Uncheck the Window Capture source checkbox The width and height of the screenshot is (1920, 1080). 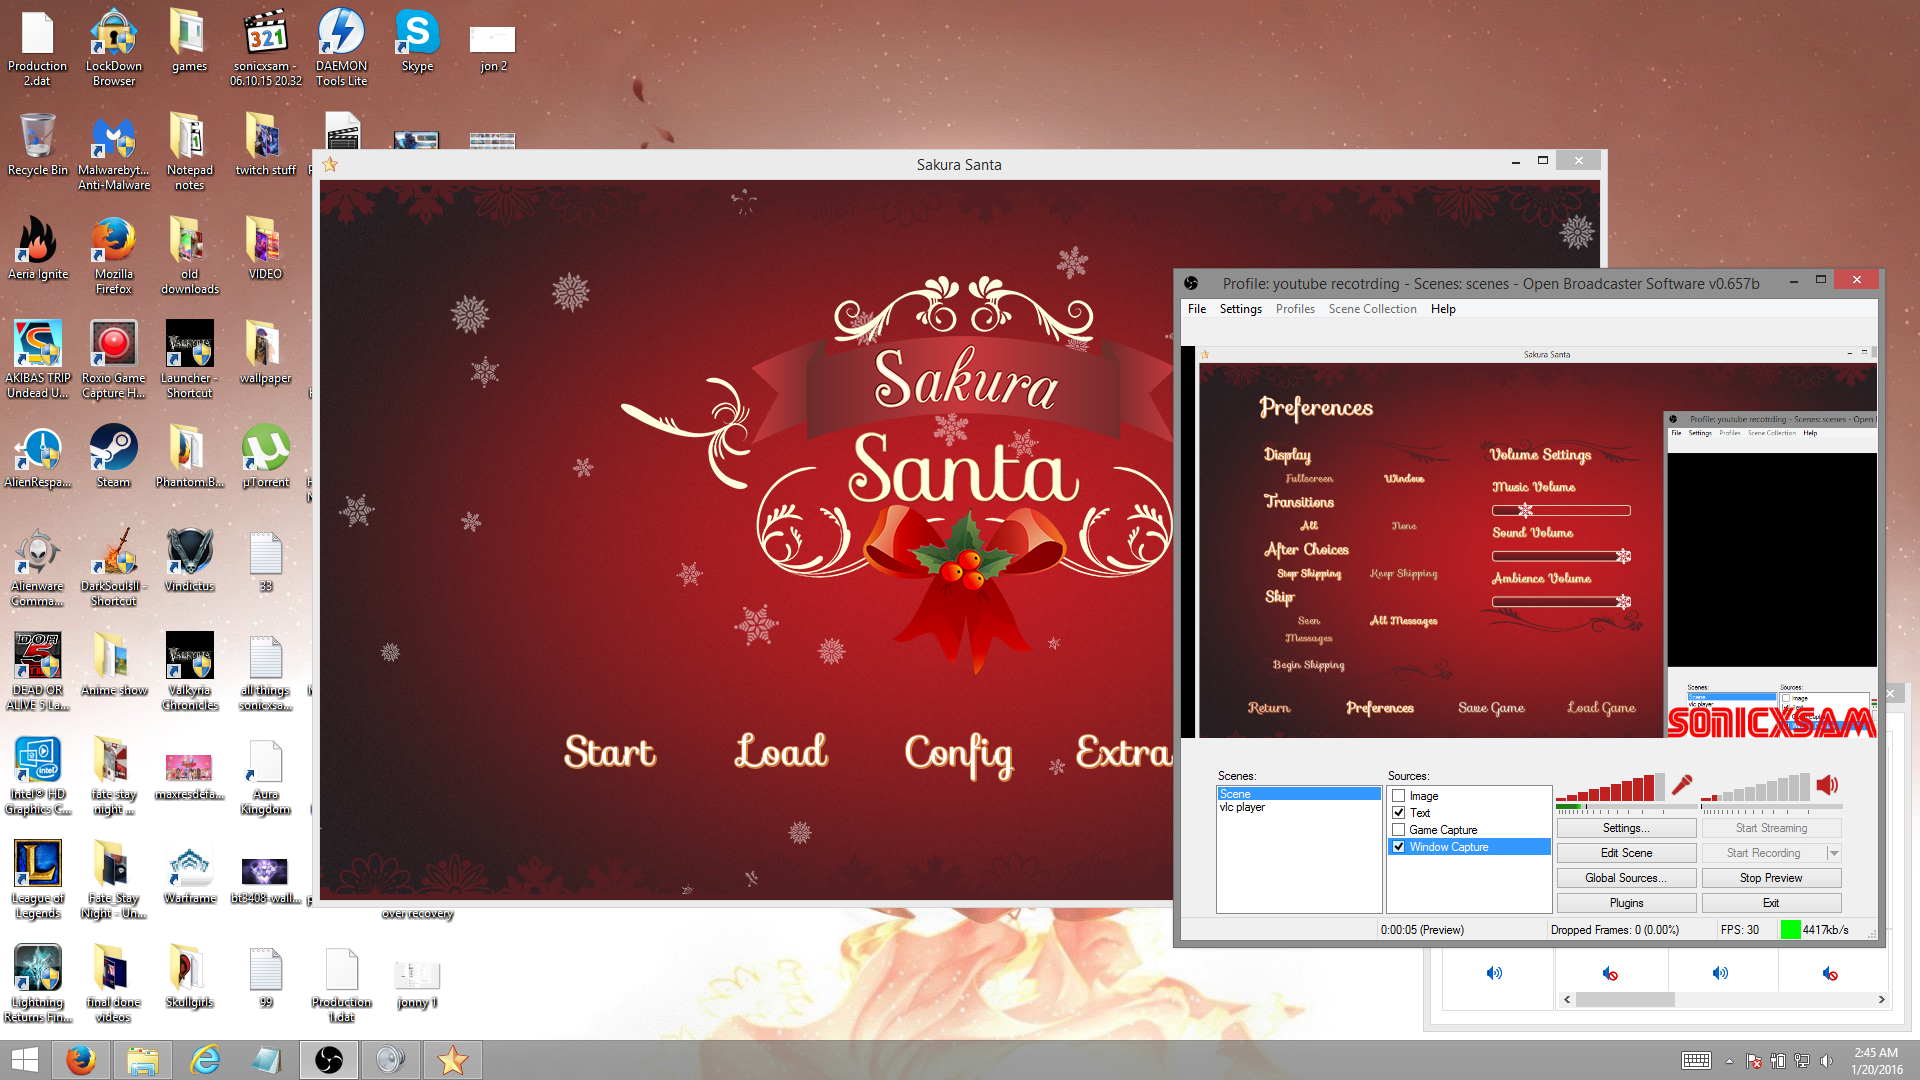tap(1399, 847)
